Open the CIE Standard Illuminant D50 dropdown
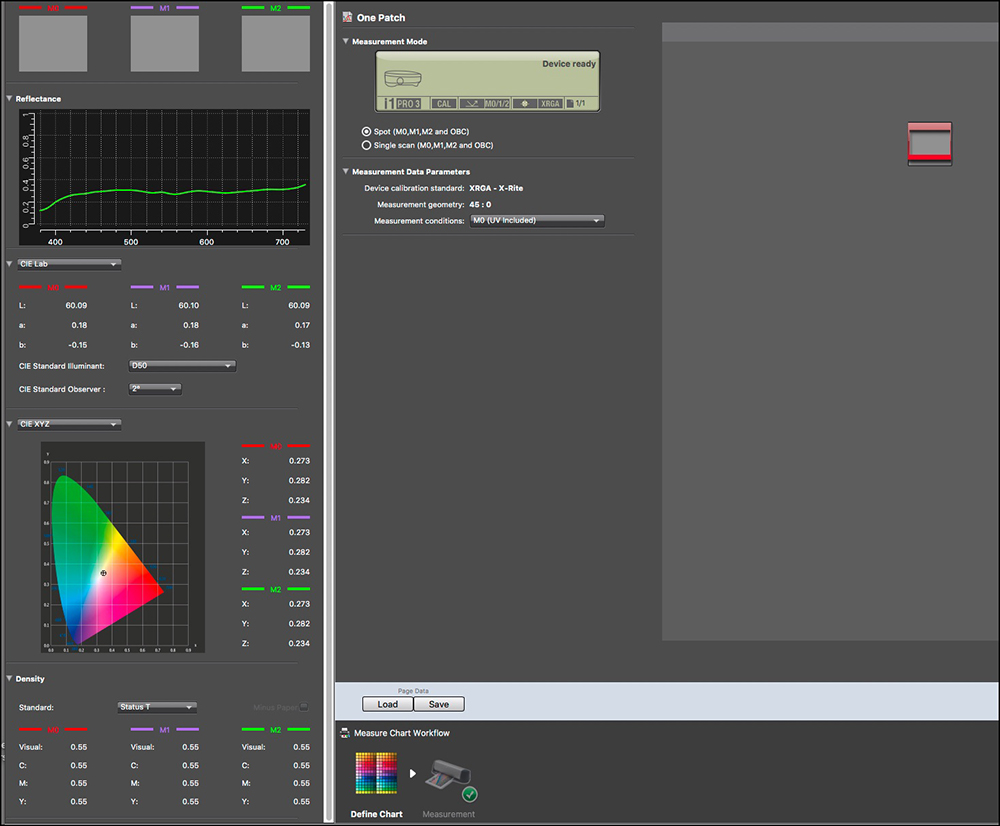This screenshot has height=826, width=1000. click(x=183, y=366)
